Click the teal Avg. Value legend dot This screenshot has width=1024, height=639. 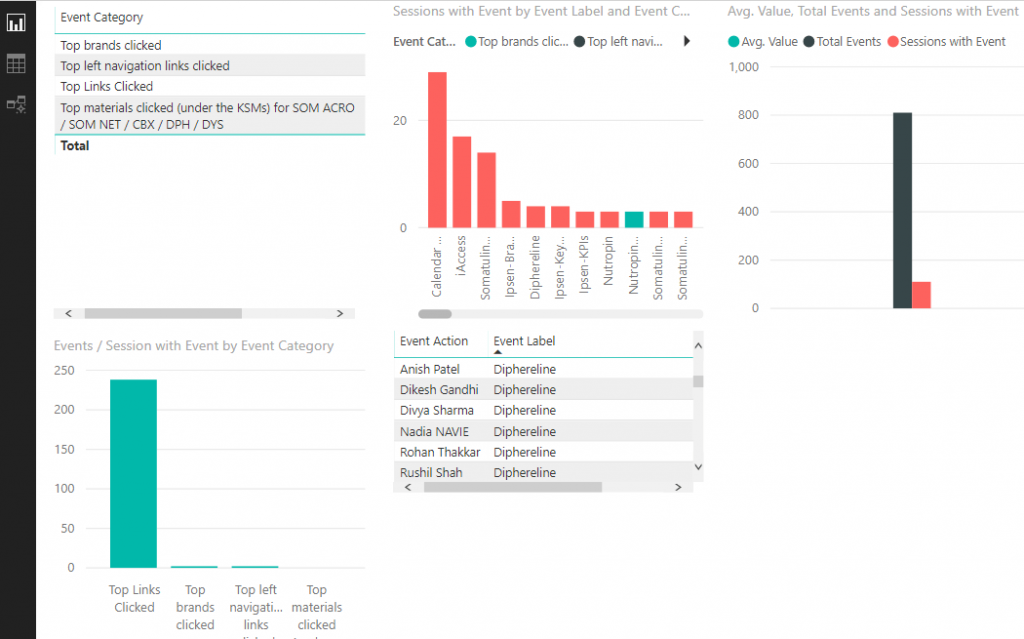736,41
